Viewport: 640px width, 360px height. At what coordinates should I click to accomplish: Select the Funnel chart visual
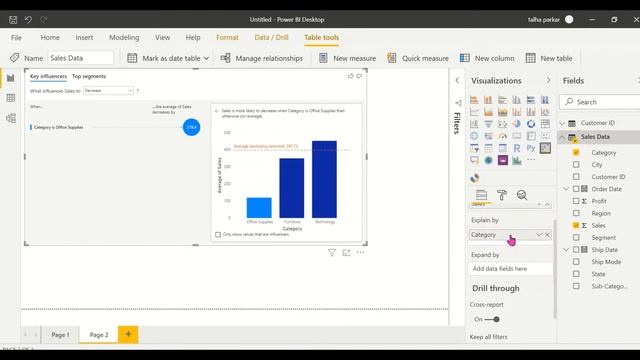click(x=488, y=124)
